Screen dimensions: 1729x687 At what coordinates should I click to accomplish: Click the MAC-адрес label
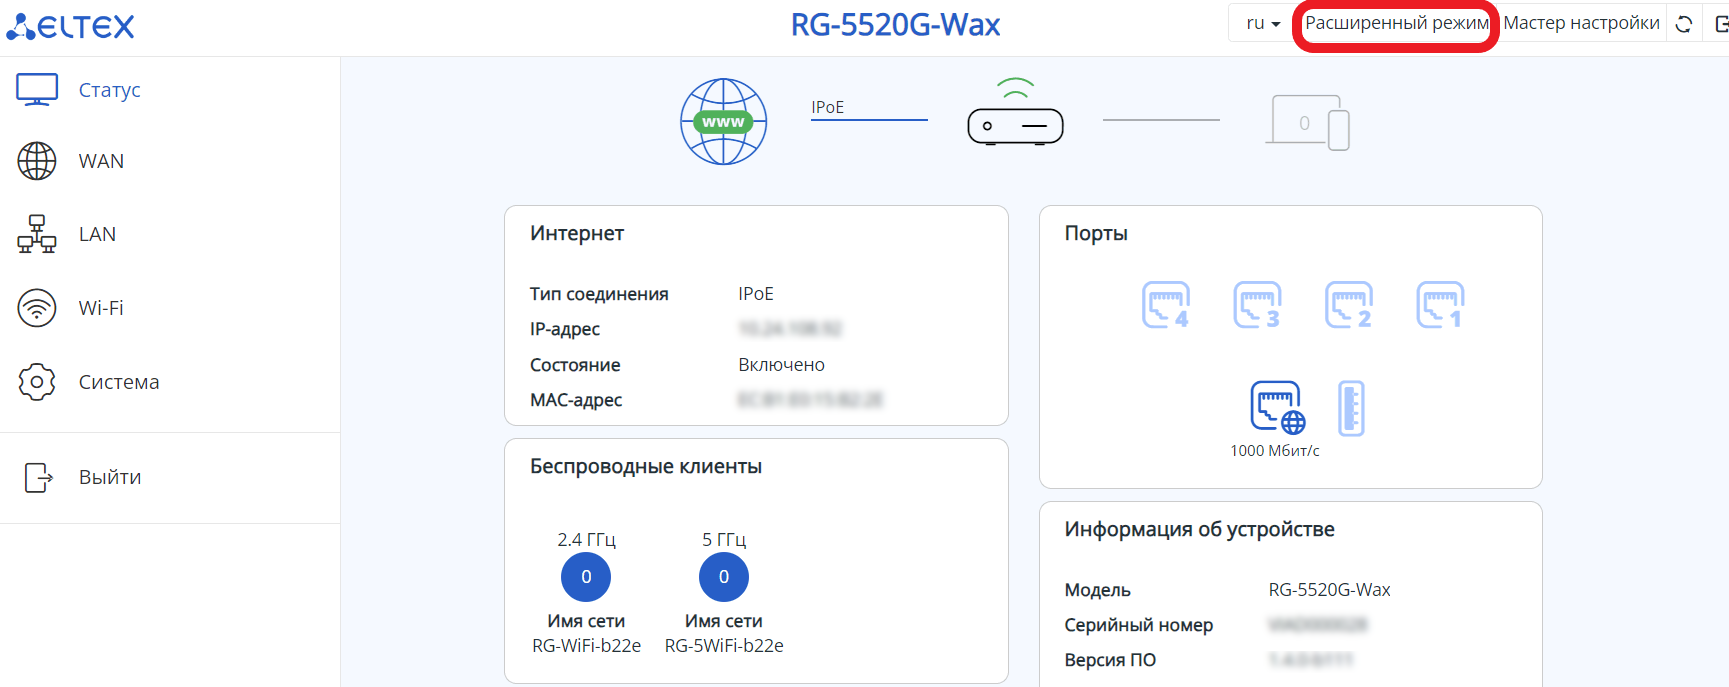pyautogui.click(x=576, y=400)
